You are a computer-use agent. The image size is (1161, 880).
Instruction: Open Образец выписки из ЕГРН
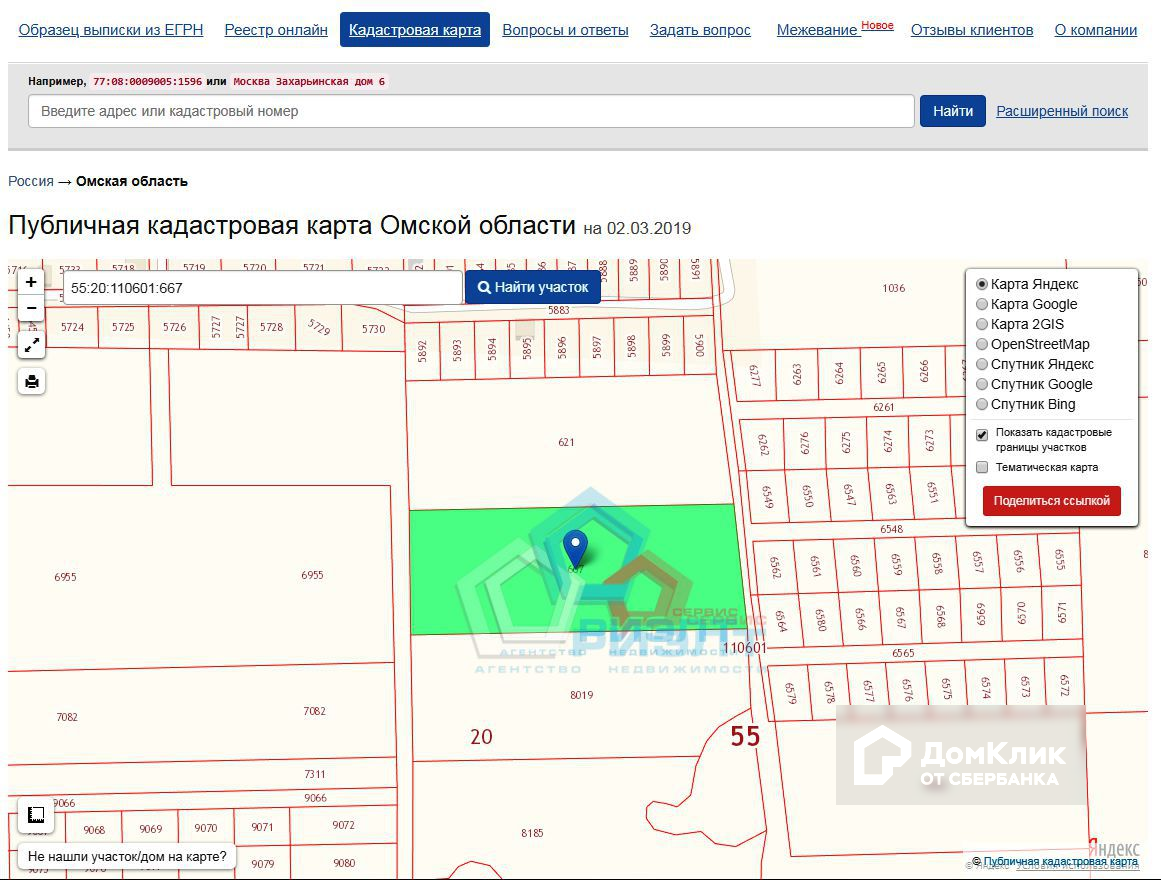click(x=111, y=30)
